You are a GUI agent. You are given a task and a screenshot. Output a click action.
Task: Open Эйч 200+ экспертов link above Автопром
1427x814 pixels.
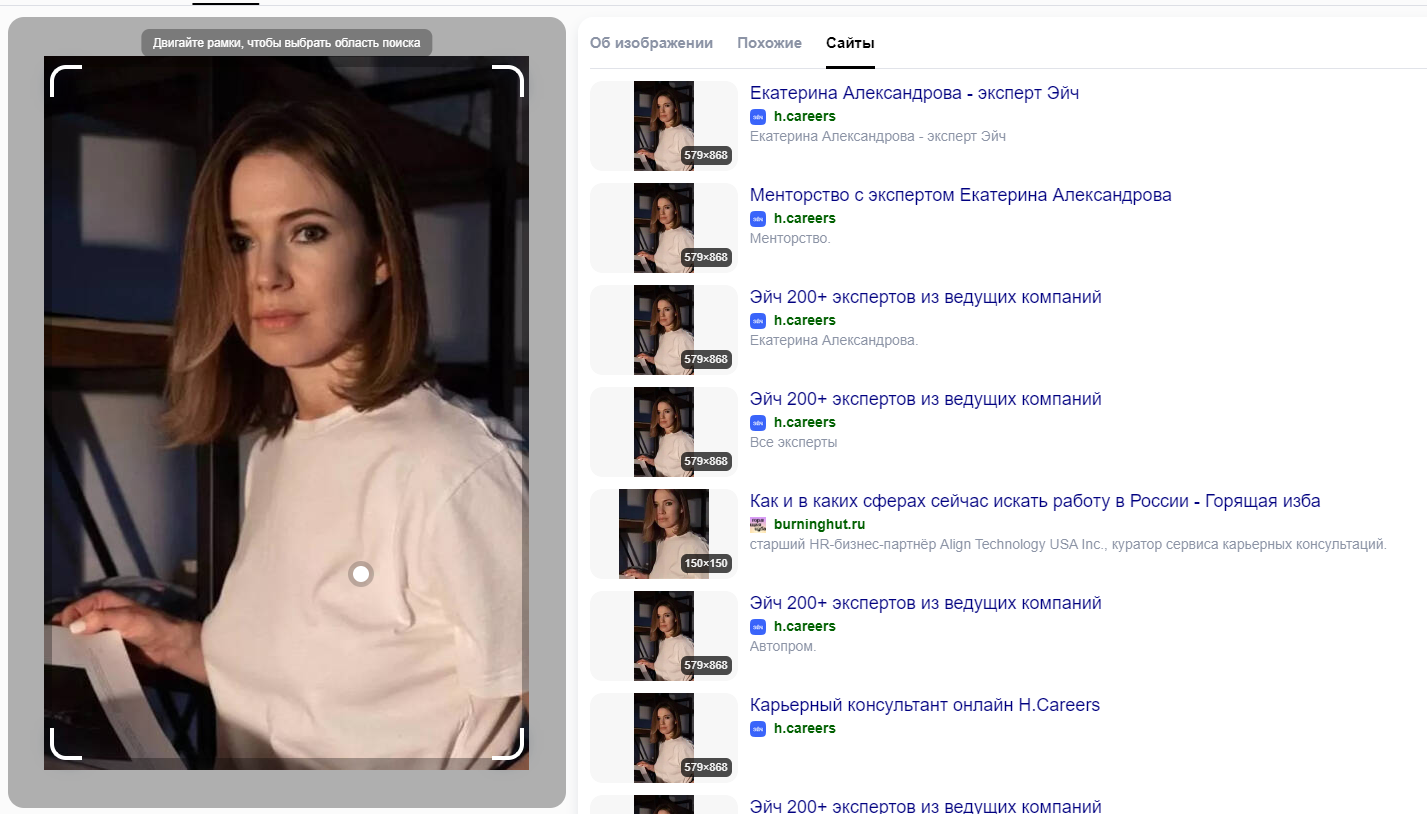coord(925,603)
